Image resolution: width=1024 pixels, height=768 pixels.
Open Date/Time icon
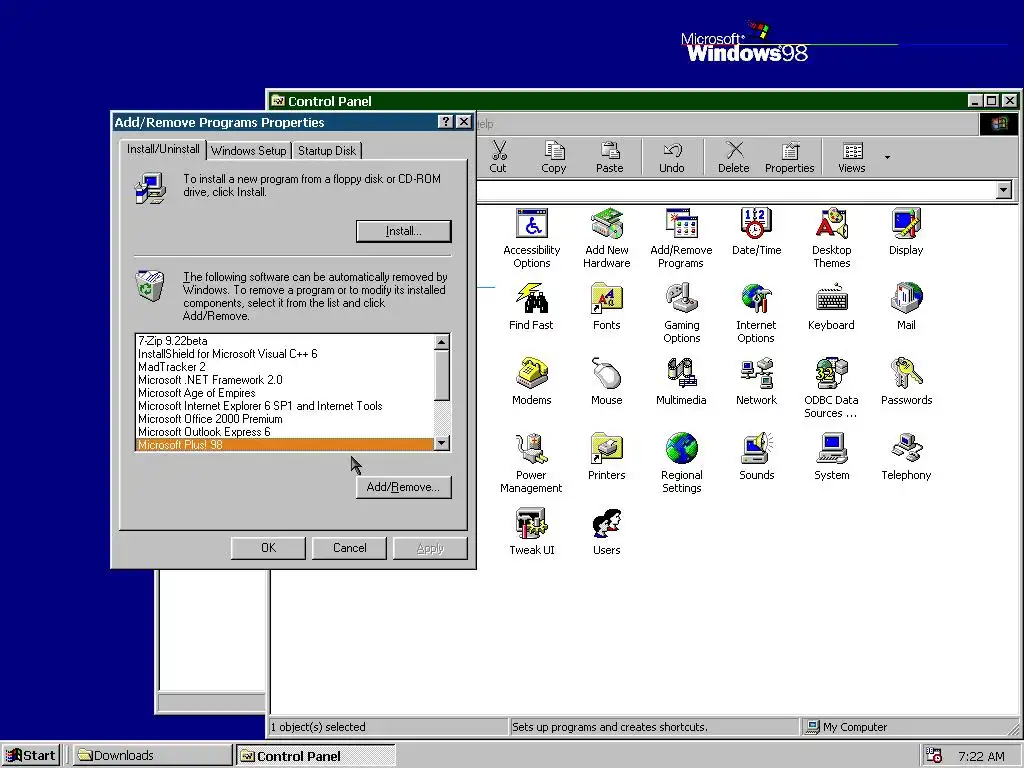click(x=756, y=231)
